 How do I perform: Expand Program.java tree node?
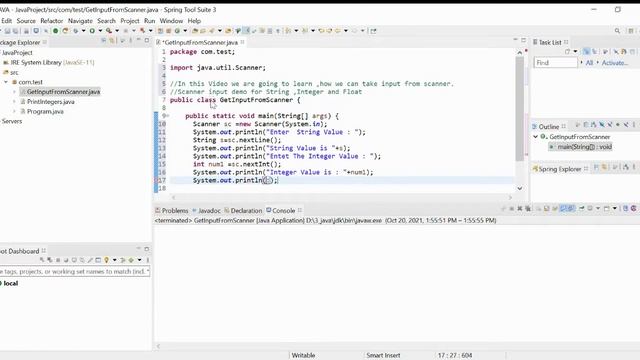(x=14, y=111)
